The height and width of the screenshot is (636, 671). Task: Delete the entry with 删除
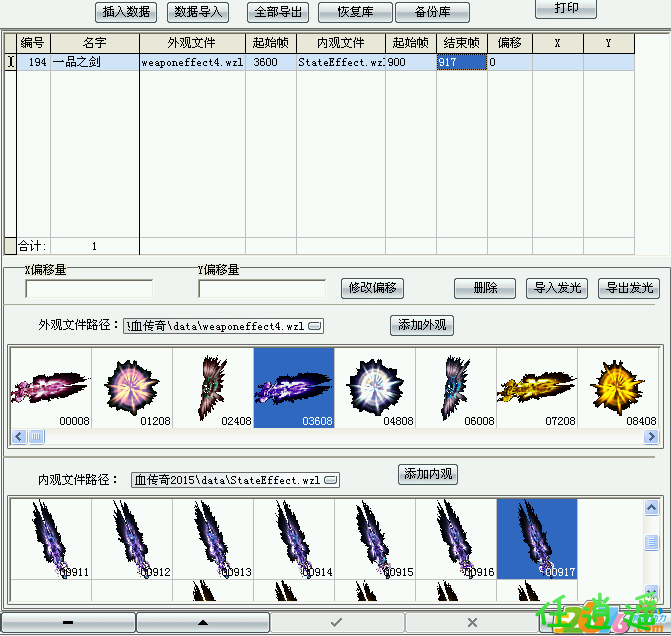coord(485,288)
